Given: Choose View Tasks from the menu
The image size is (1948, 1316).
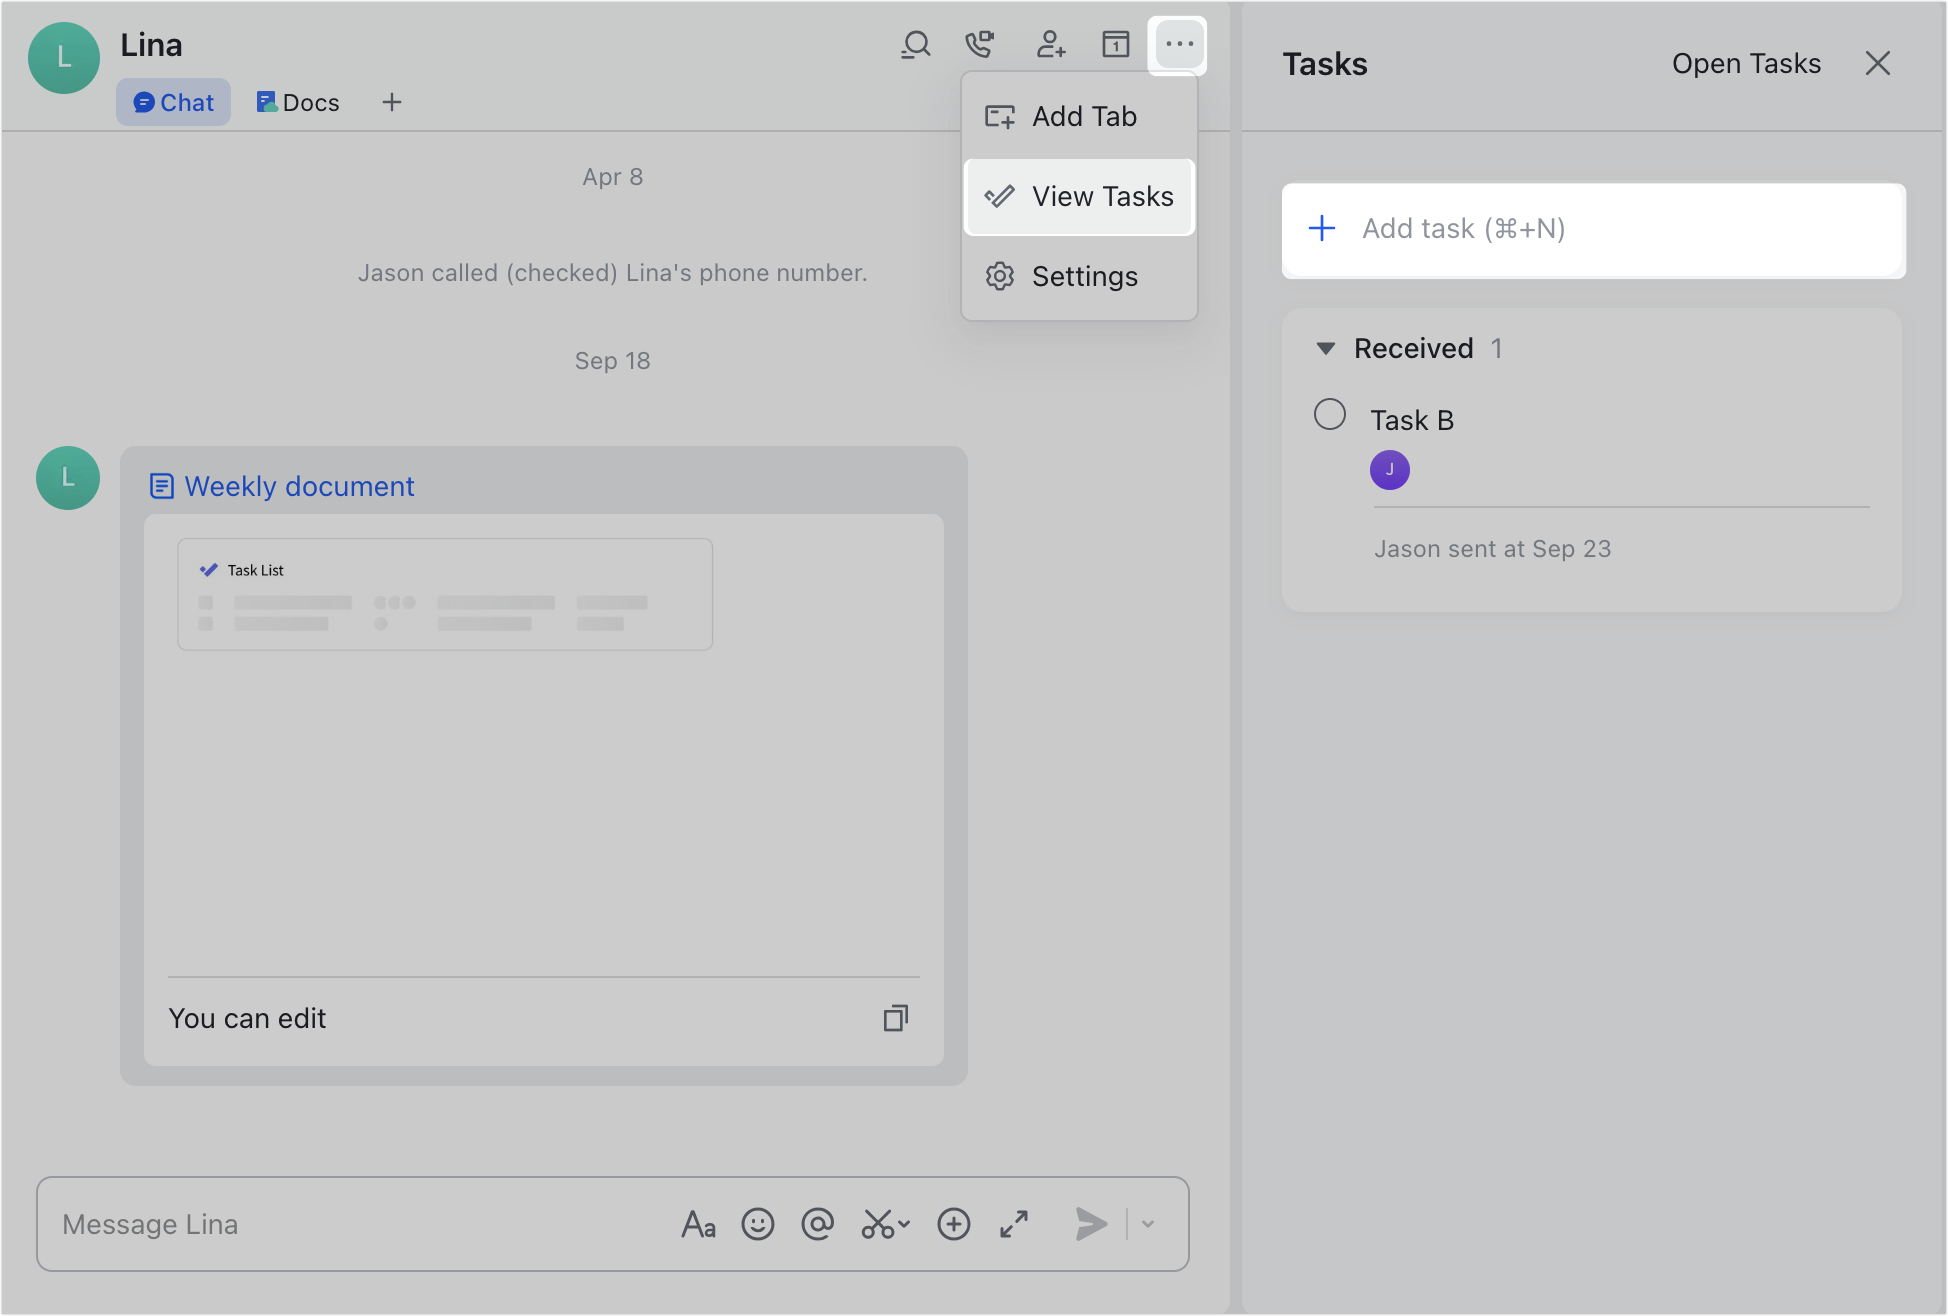Looking at the screenshot, I should pyautogui.click(x=1103, y=196).
